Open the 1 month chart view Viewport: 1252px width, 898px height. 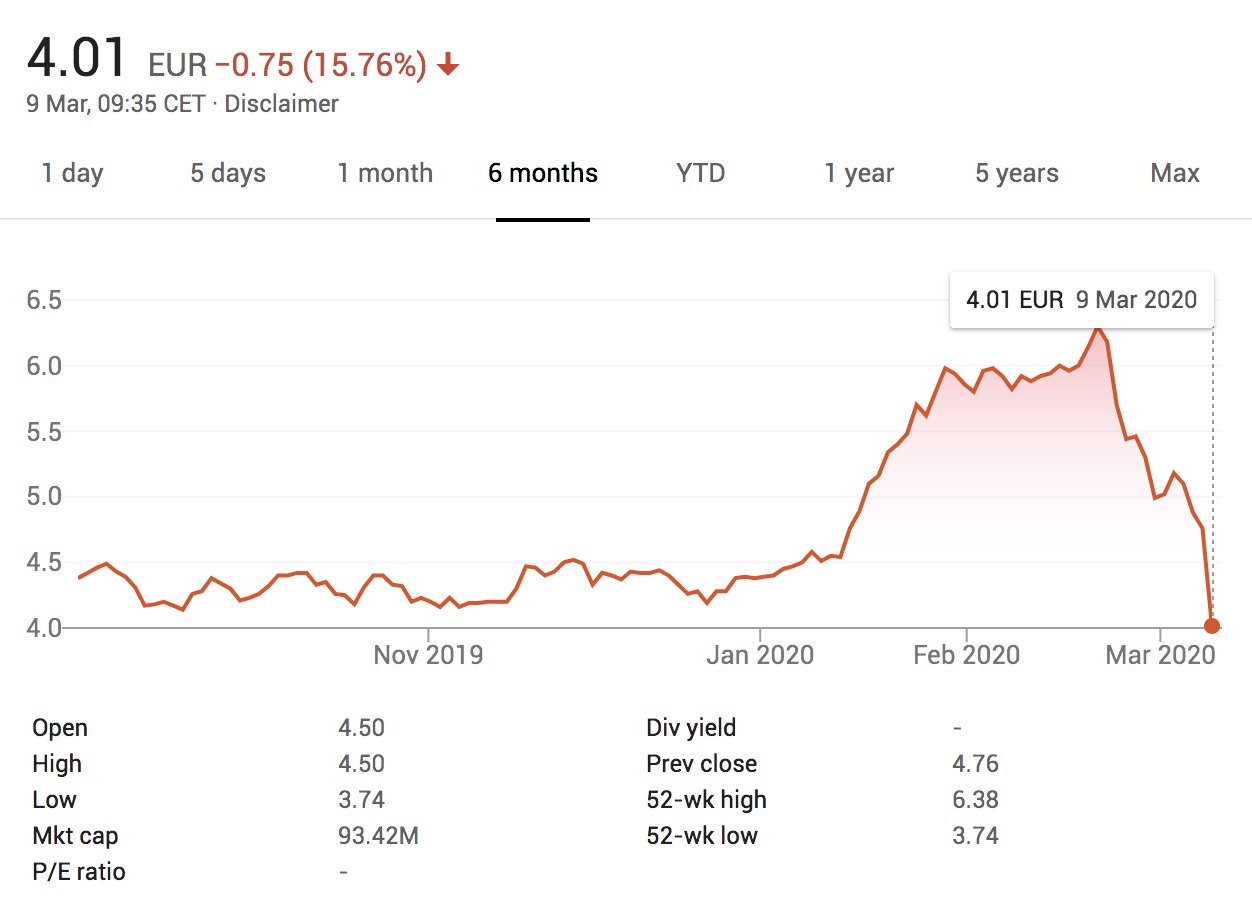(x=385, y=173)
